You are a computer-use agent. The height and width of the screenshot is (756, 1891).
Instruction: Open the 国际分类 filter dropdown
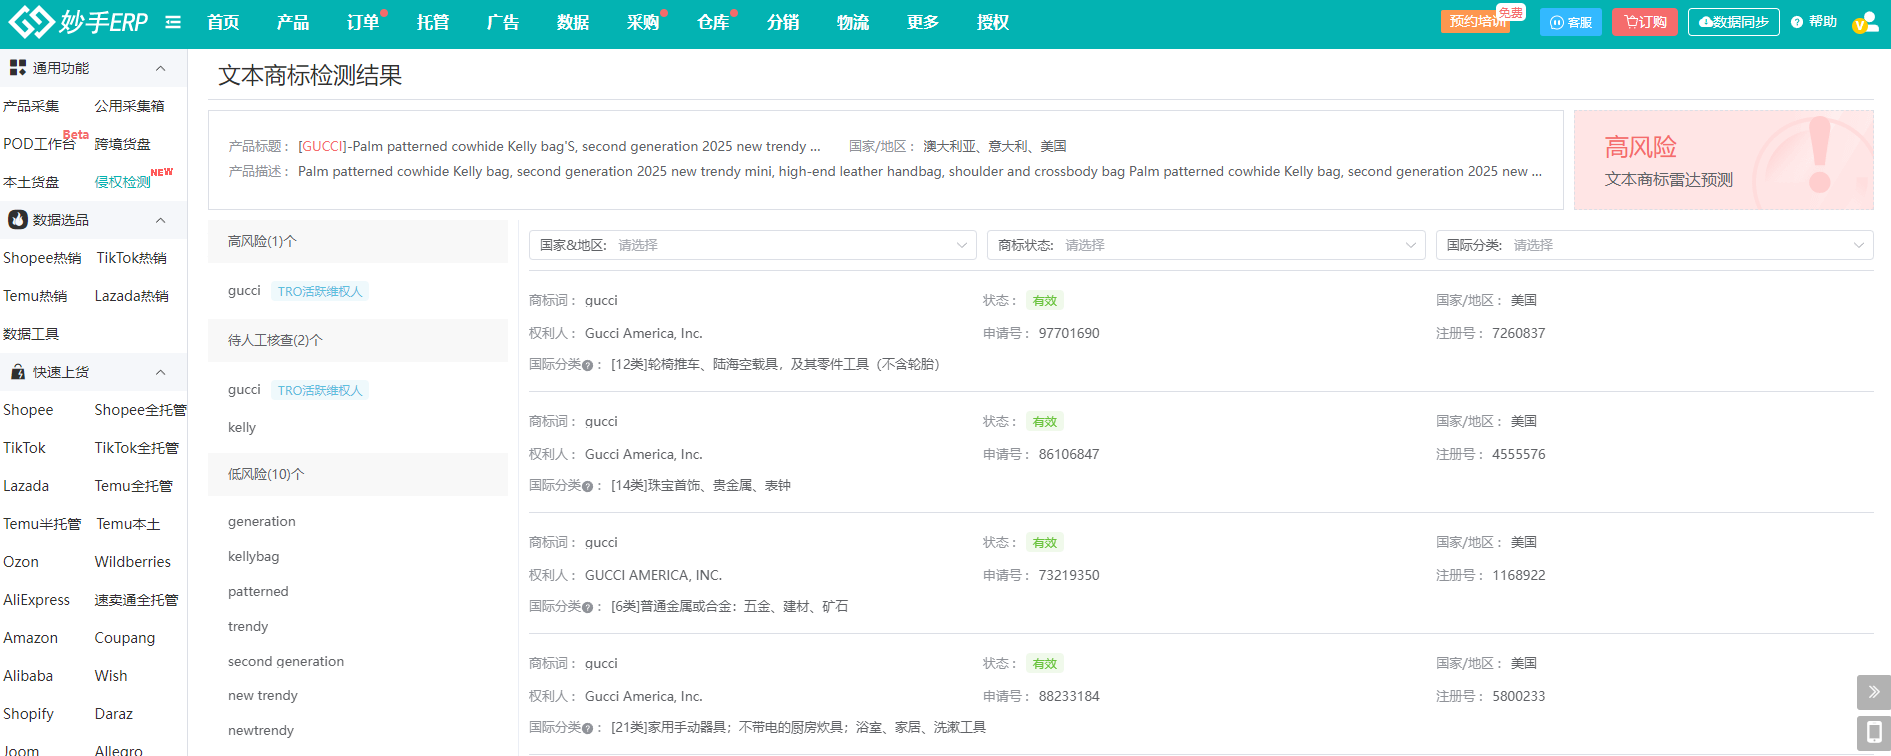pyautogui.click(x=1655, y=245)
